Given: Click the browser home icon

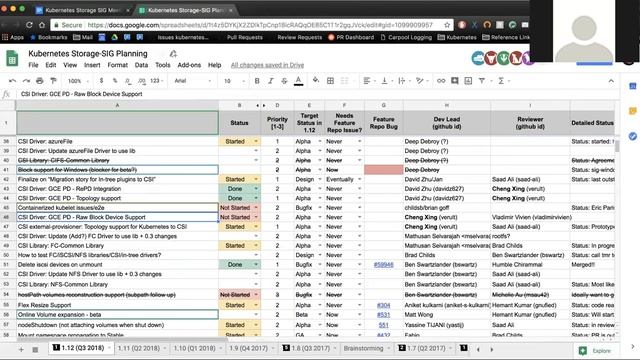Looking at the screenshot, I should point(42,25).
